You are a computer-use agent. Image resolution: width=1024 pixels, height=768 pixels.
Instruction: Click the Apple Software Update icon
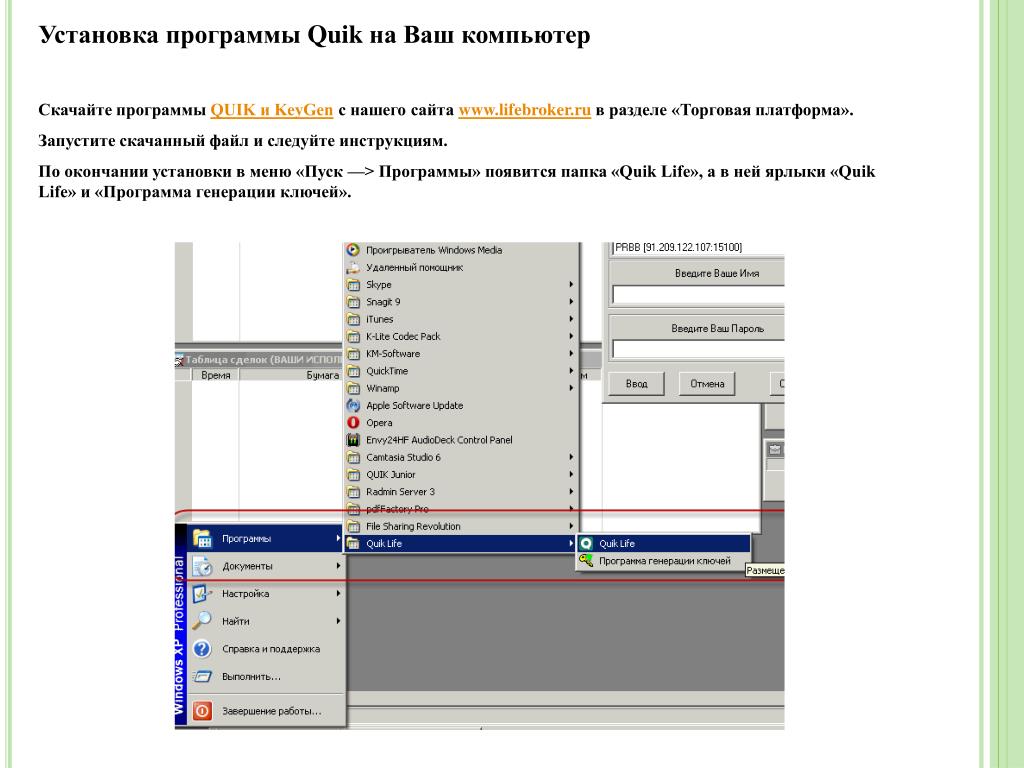pyautogui.click(x=353, y=406)
